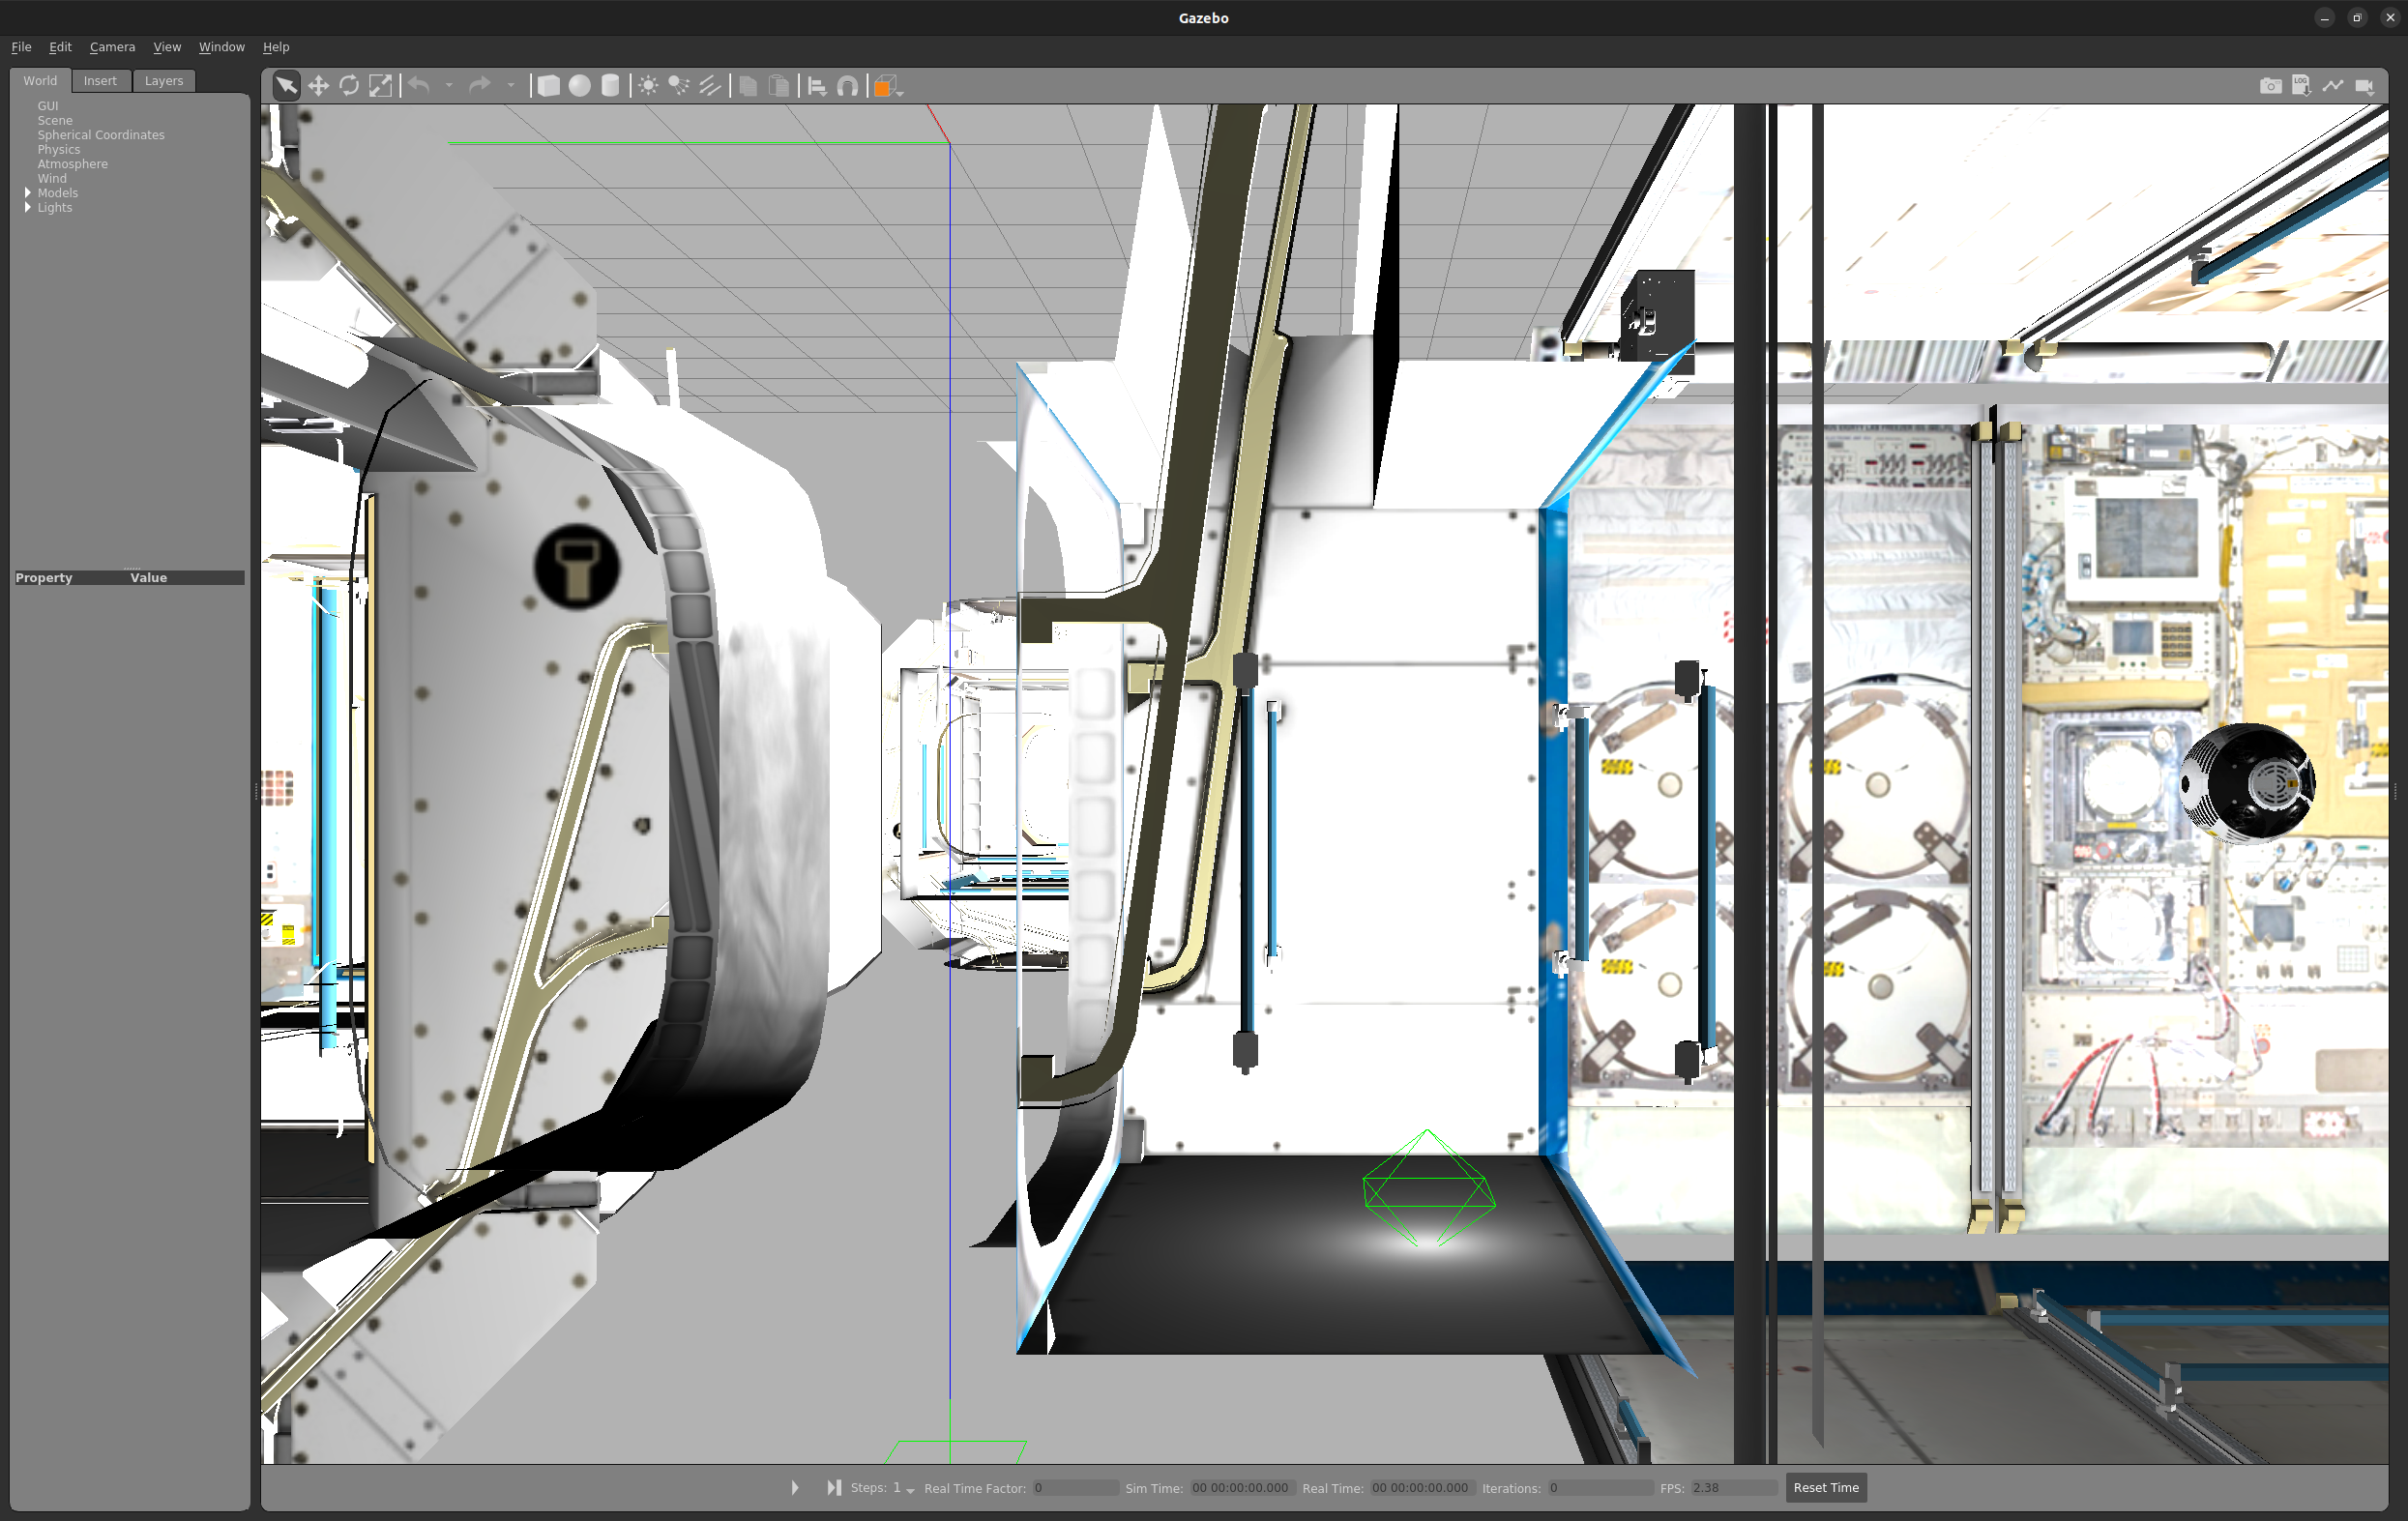Toggle the align tool
2408x1521 pixels.
pyautogui.click(x=817, y=86)
